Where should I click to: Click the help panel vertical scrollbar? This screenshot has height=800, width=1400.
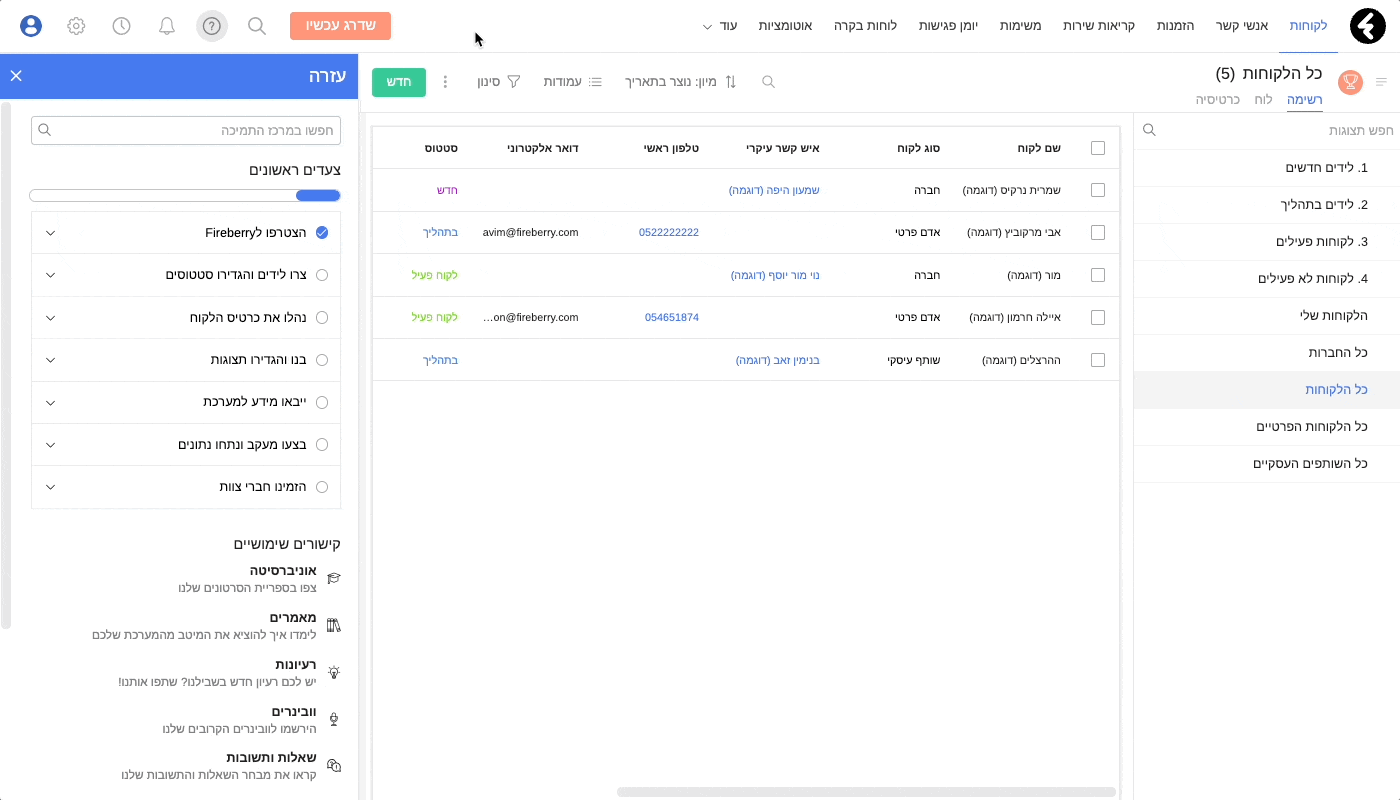[5, 365]
